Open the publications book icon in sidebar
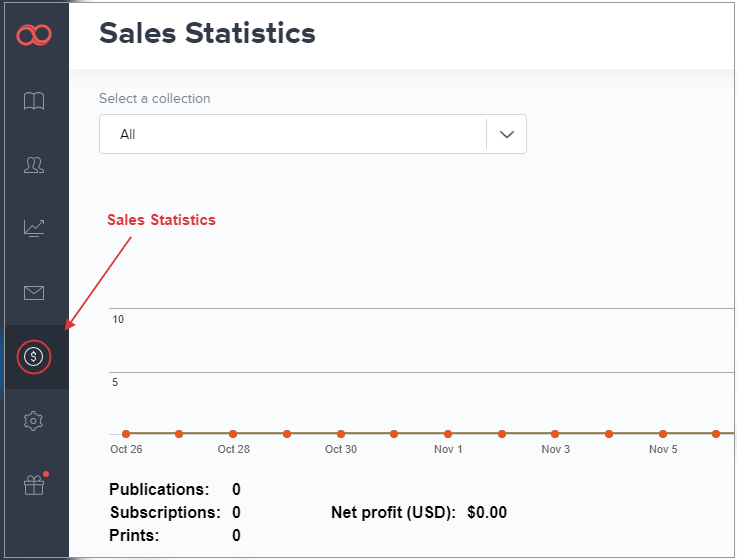The image size is (737, 560). click(x=34, y=101)
